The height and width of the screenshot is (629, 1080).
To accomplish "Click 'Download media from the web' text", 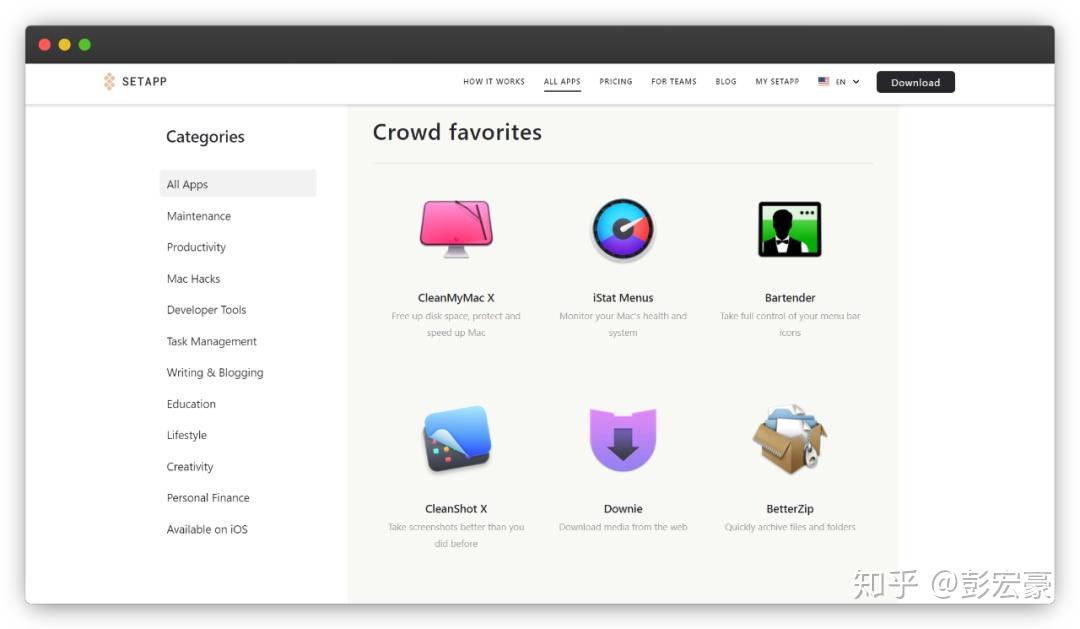I will coord(623,526).
